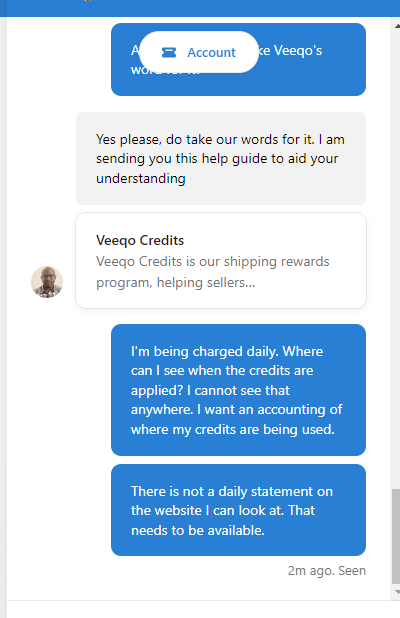This screenshot has width=400, height=618.
Task: Select the "I'm being charged daily" message bubble
Action: [x=238, y=390]
